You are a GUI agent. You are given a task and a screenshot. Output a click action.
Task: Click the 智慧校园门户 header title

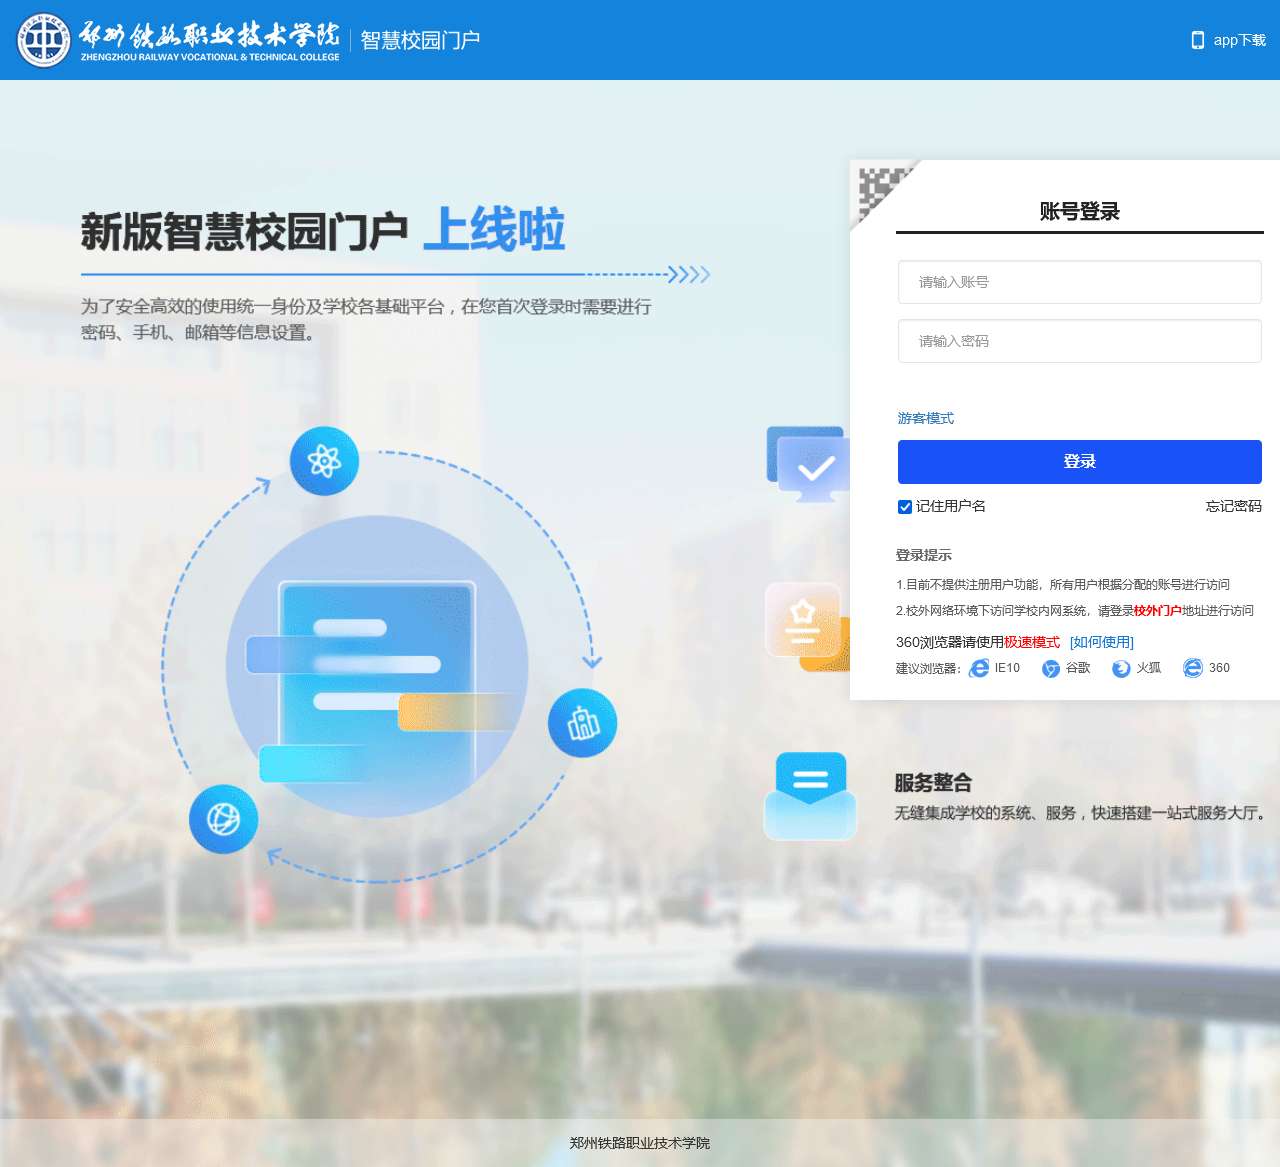tap(420, 40)
